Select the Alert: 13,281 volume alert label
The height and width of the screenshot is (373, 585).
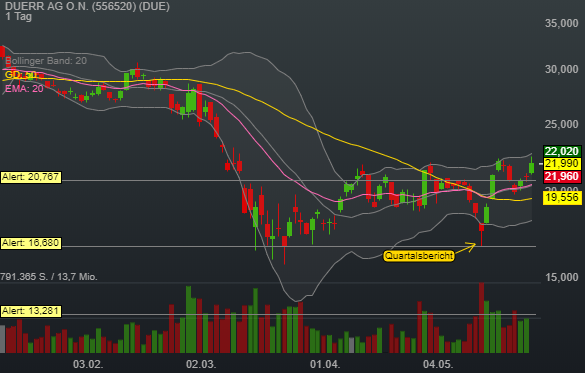pyautogui.click(x=31, y=311)
